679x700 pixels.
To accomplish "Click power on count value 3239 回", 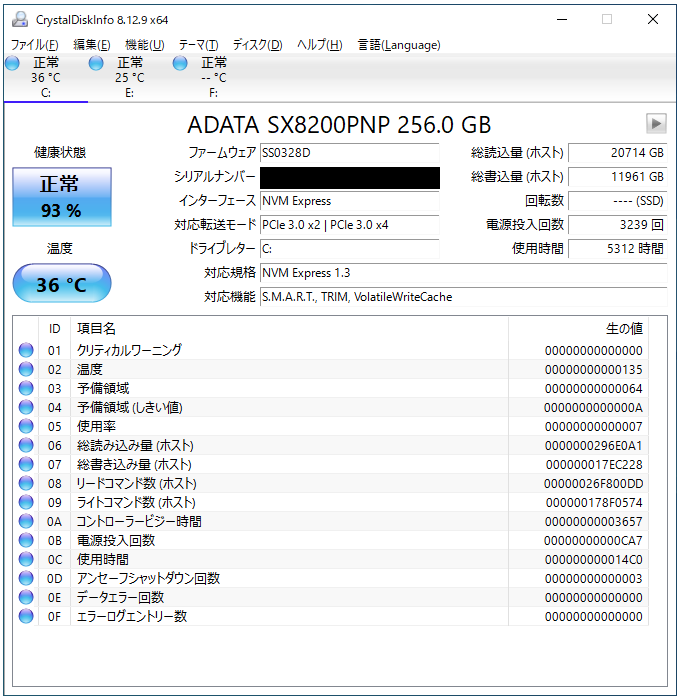I will pos(617,225).
